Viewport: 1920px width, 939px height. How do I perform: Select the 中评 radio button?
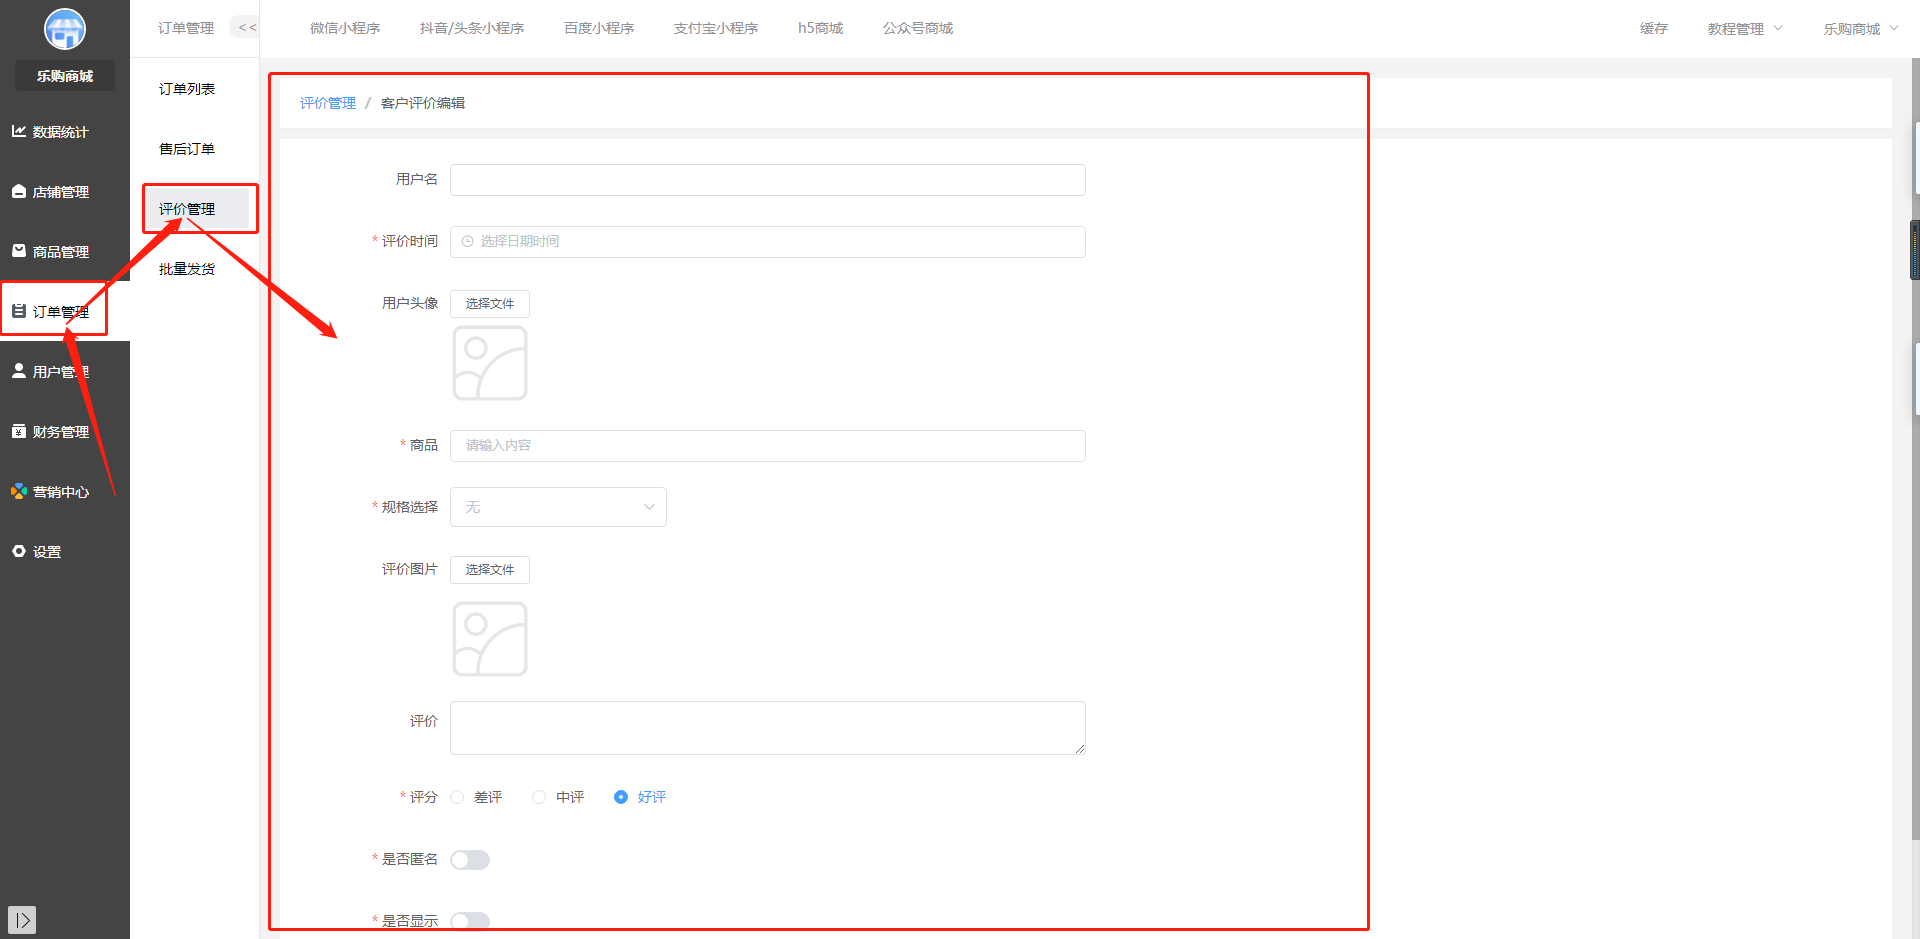539,797
